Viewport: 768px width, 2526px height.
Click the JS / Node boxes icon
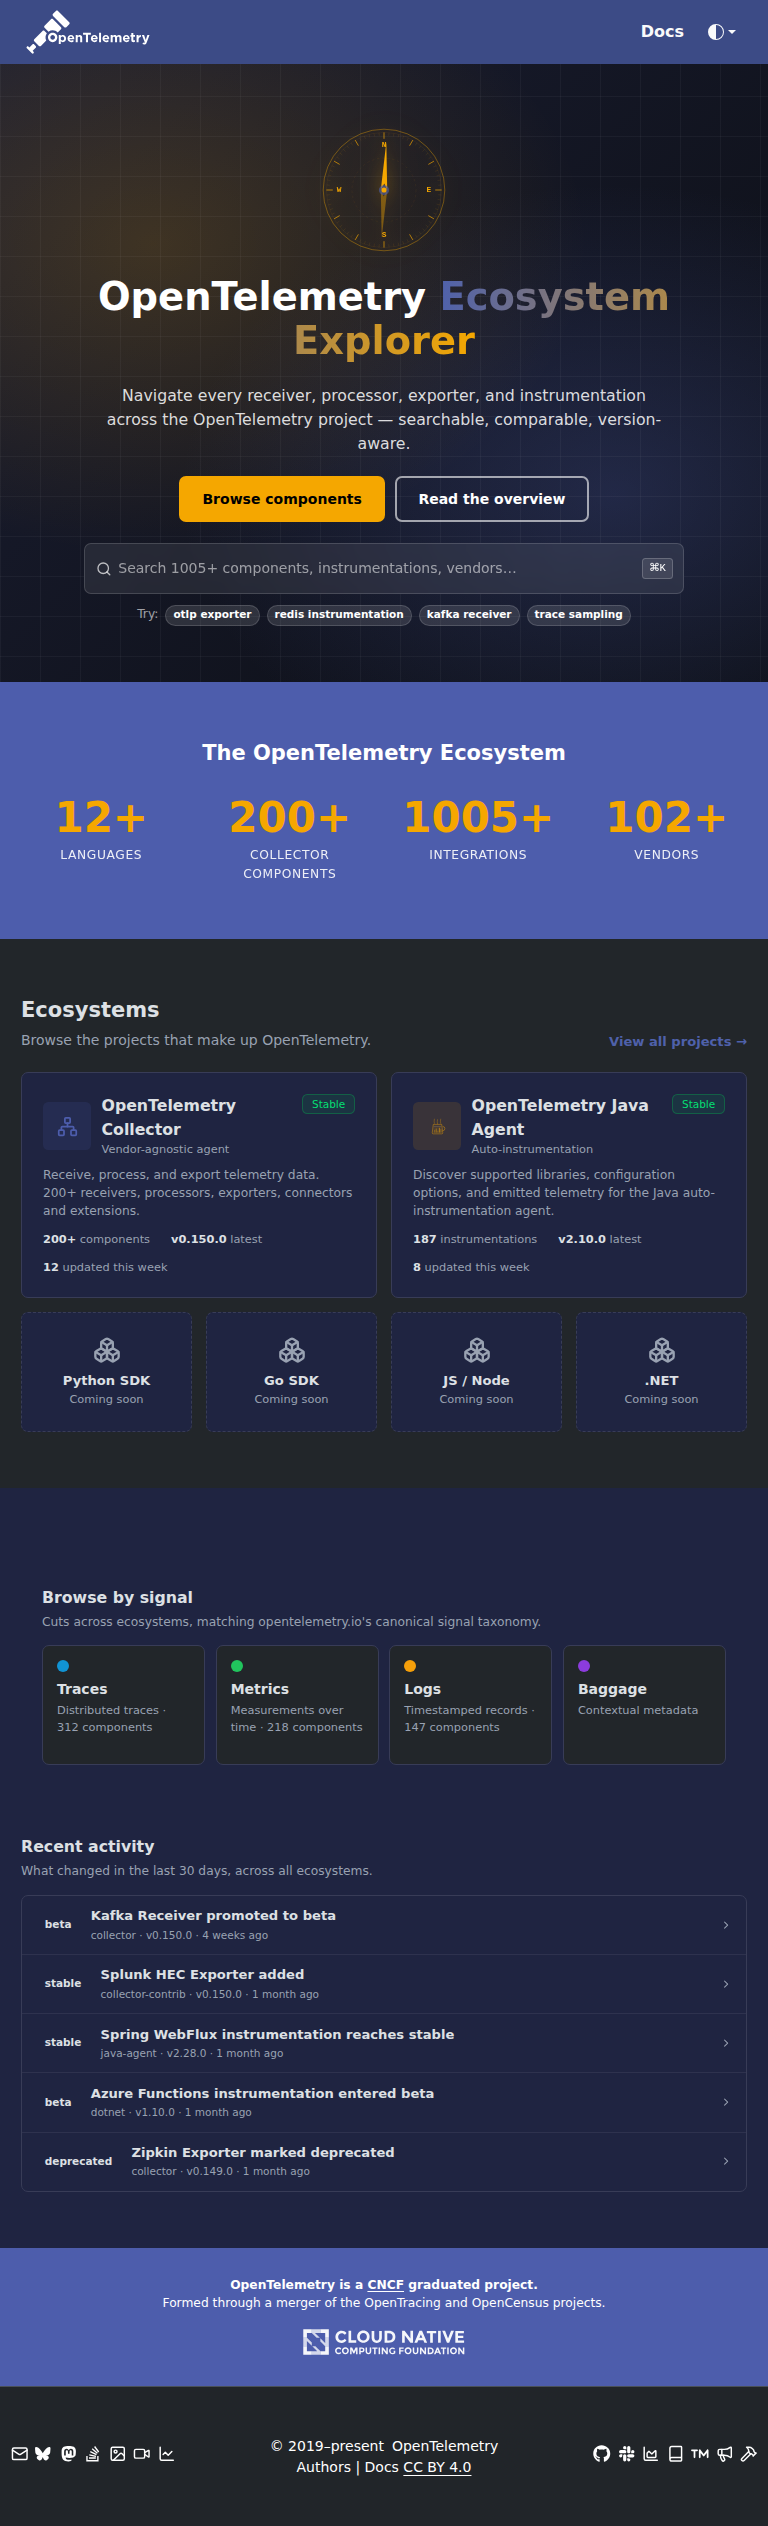coord(477,1351)
